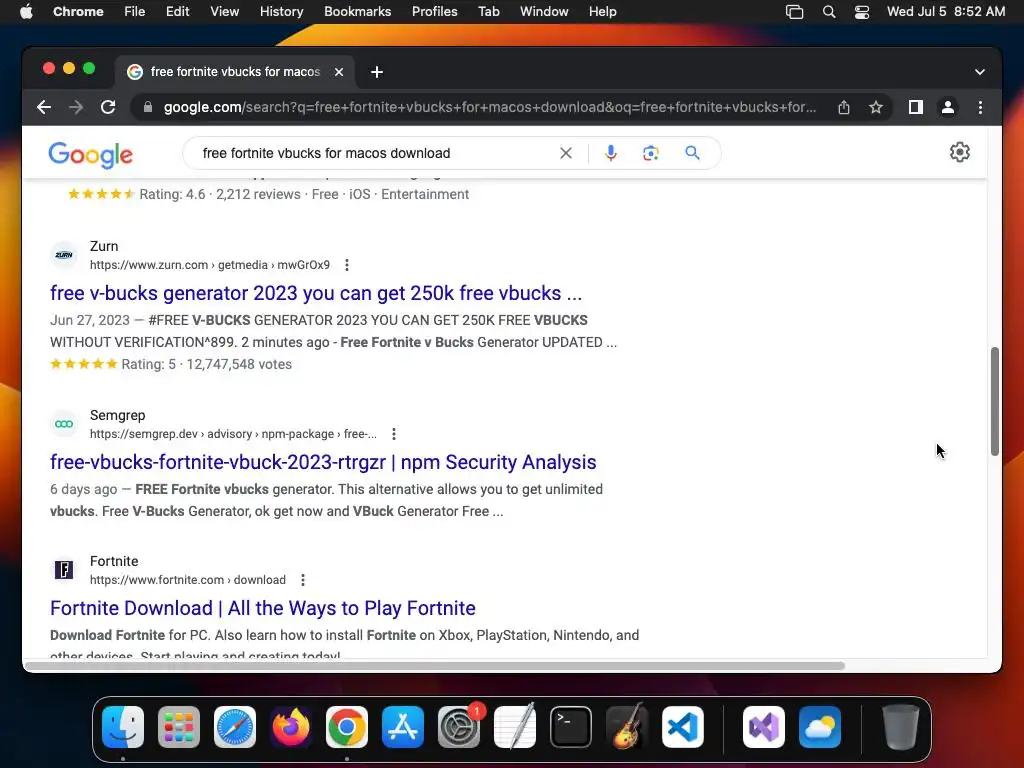Image resolution: width=1024 pixels, height=768 pixels.
Task: Clear the Google search box
Action: 566,153
